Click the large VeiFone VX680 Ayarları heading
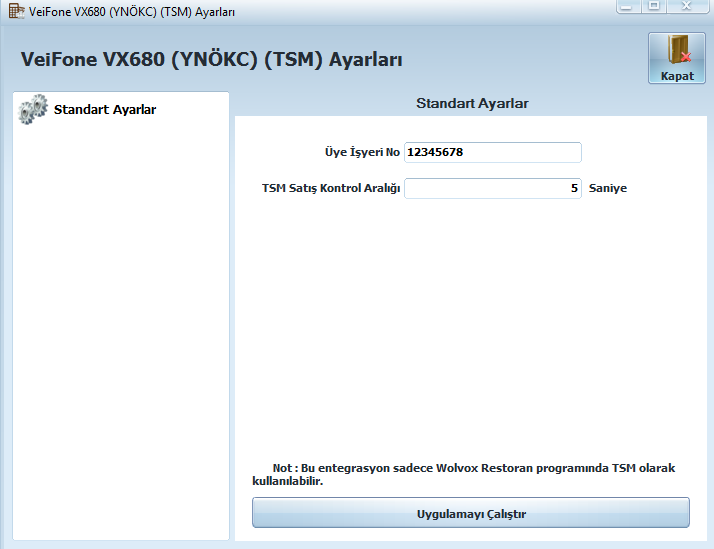 tap(211, 60)
